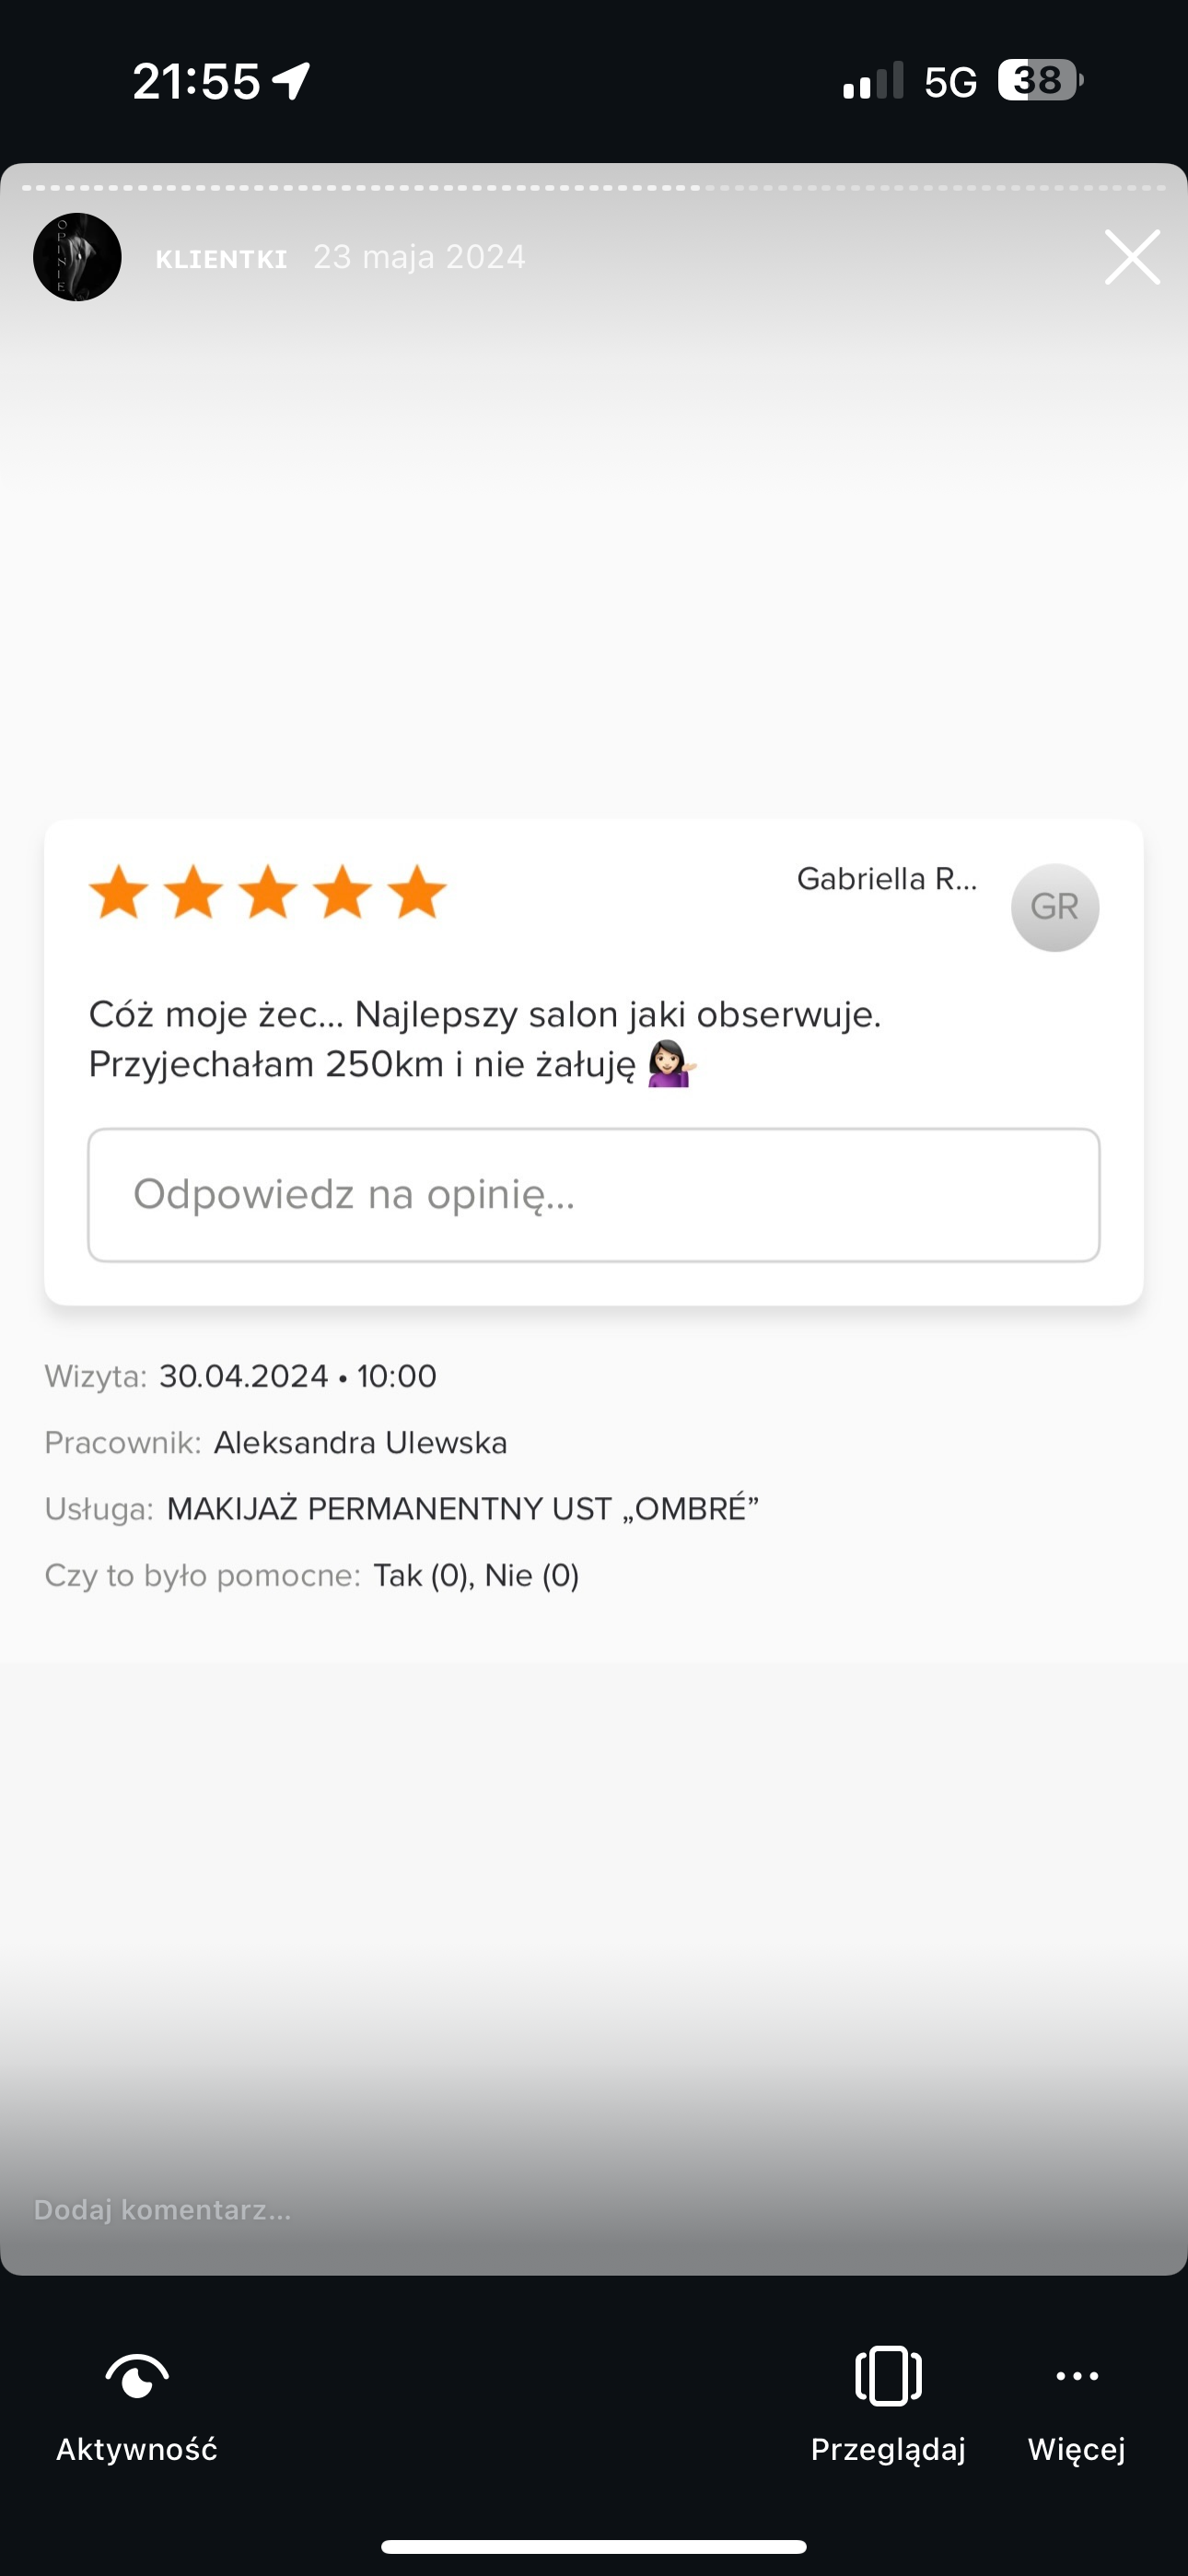Screen dimensions: 1188x2576
Task: Open the KLIENTKI highlight name
Action: pos(221,259)
